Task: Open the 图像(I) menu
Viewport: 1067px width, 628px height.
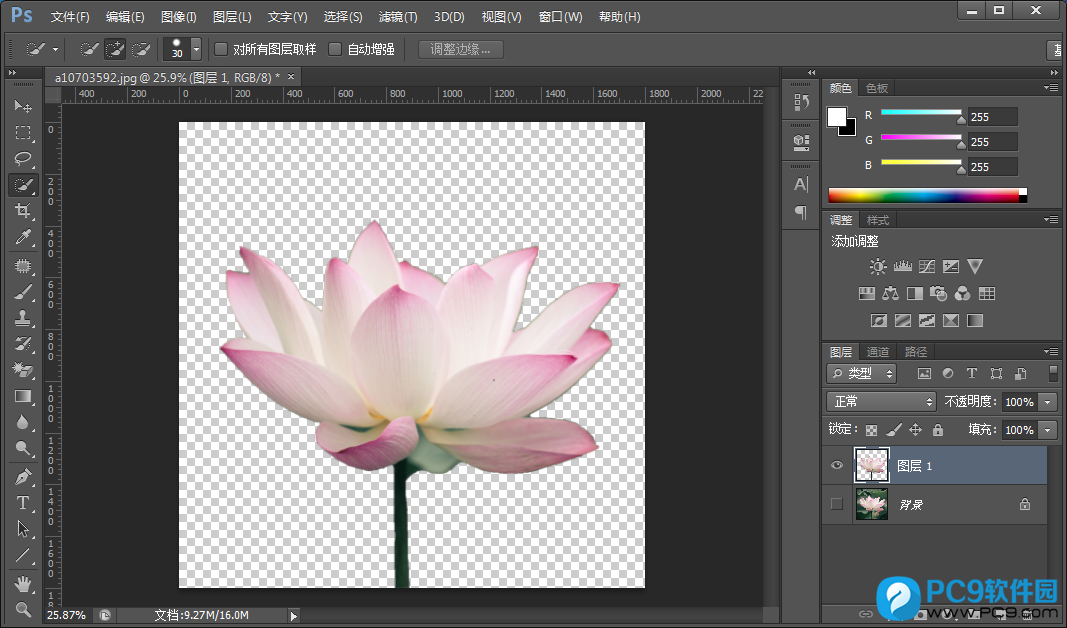Action: (179, 16)
